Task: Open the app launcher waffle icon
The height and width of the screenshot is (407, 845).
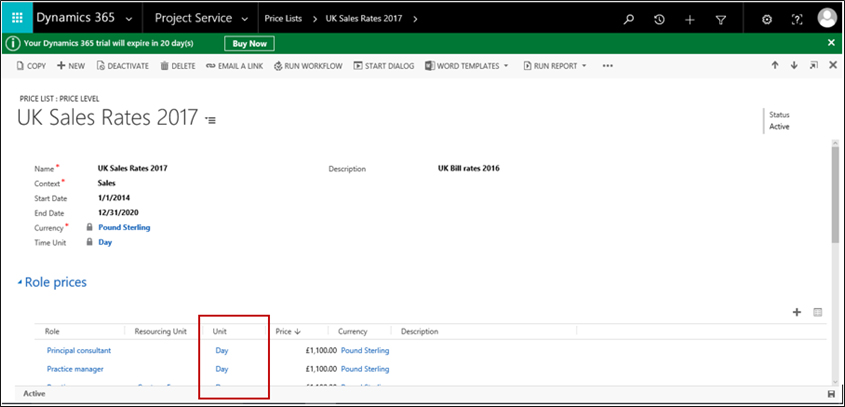Action: click(x=17, y=18)
